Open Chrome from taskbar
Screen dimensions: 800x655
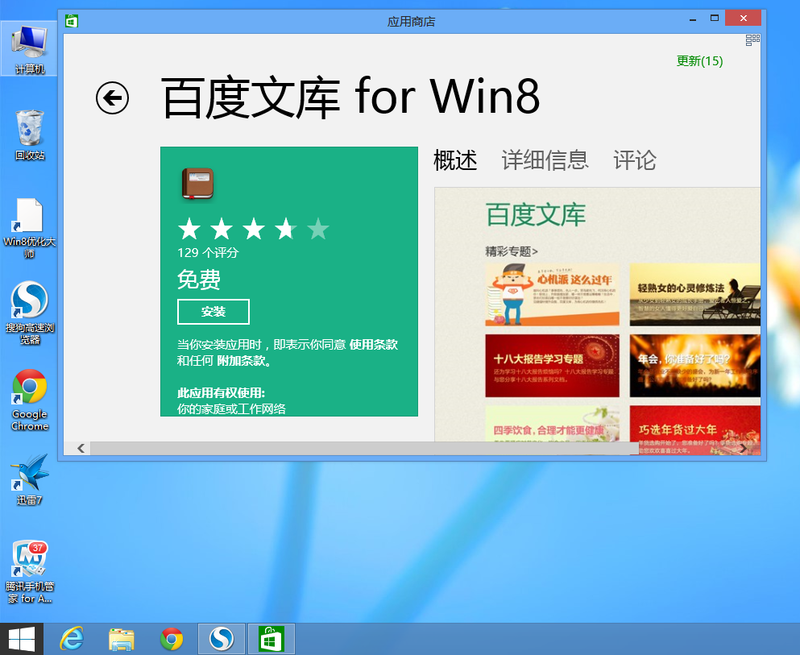(x=171, y=639)
